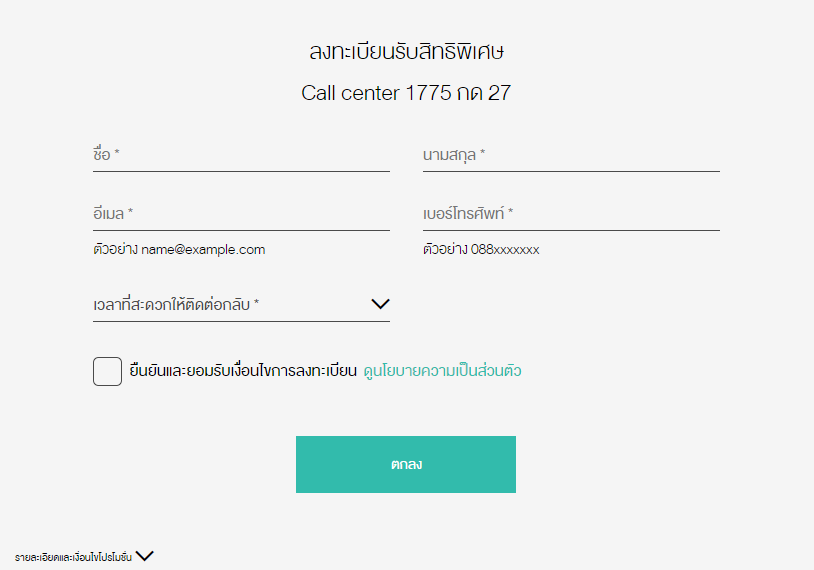Click the นามสกุล last name input field
Image resolution: width=814 pixels, height=570 pixels.
click(x=571, y=155)
